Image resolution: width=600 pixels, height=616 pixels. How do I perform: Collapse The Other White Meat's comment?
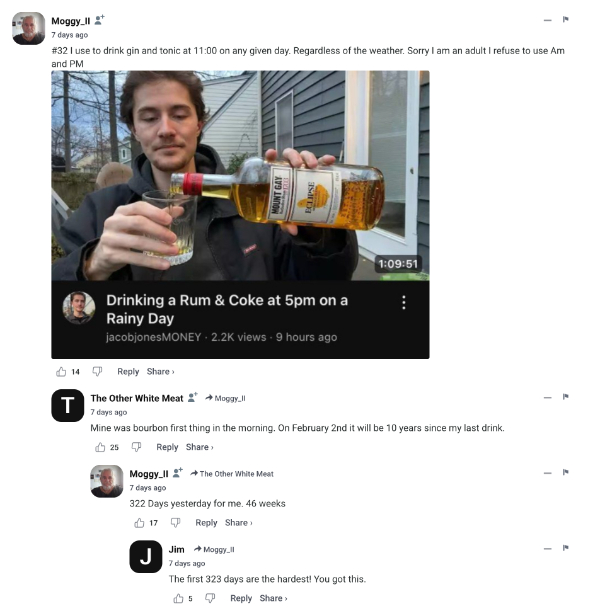click(x=547, y=398)
